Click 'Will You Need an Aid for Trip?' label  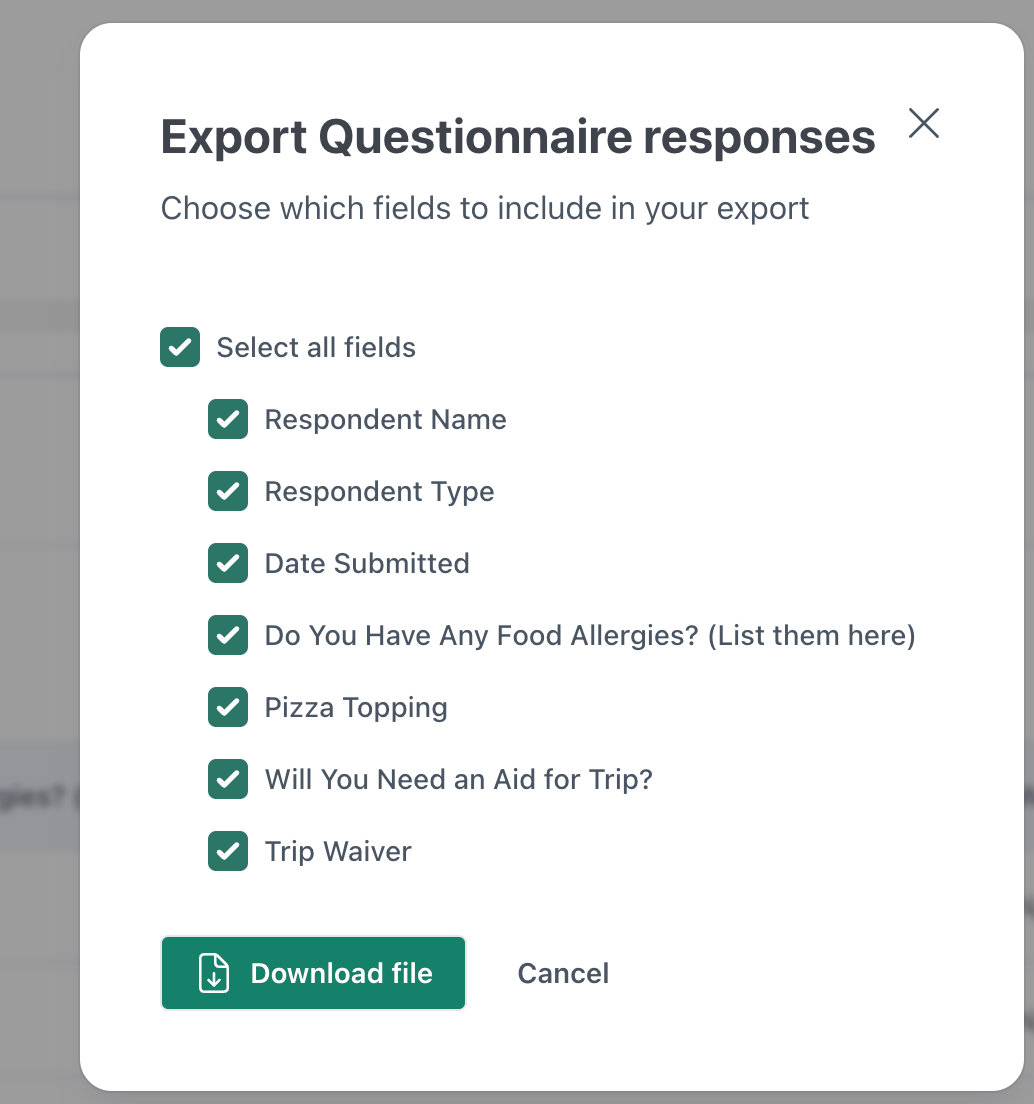point(459,779)
